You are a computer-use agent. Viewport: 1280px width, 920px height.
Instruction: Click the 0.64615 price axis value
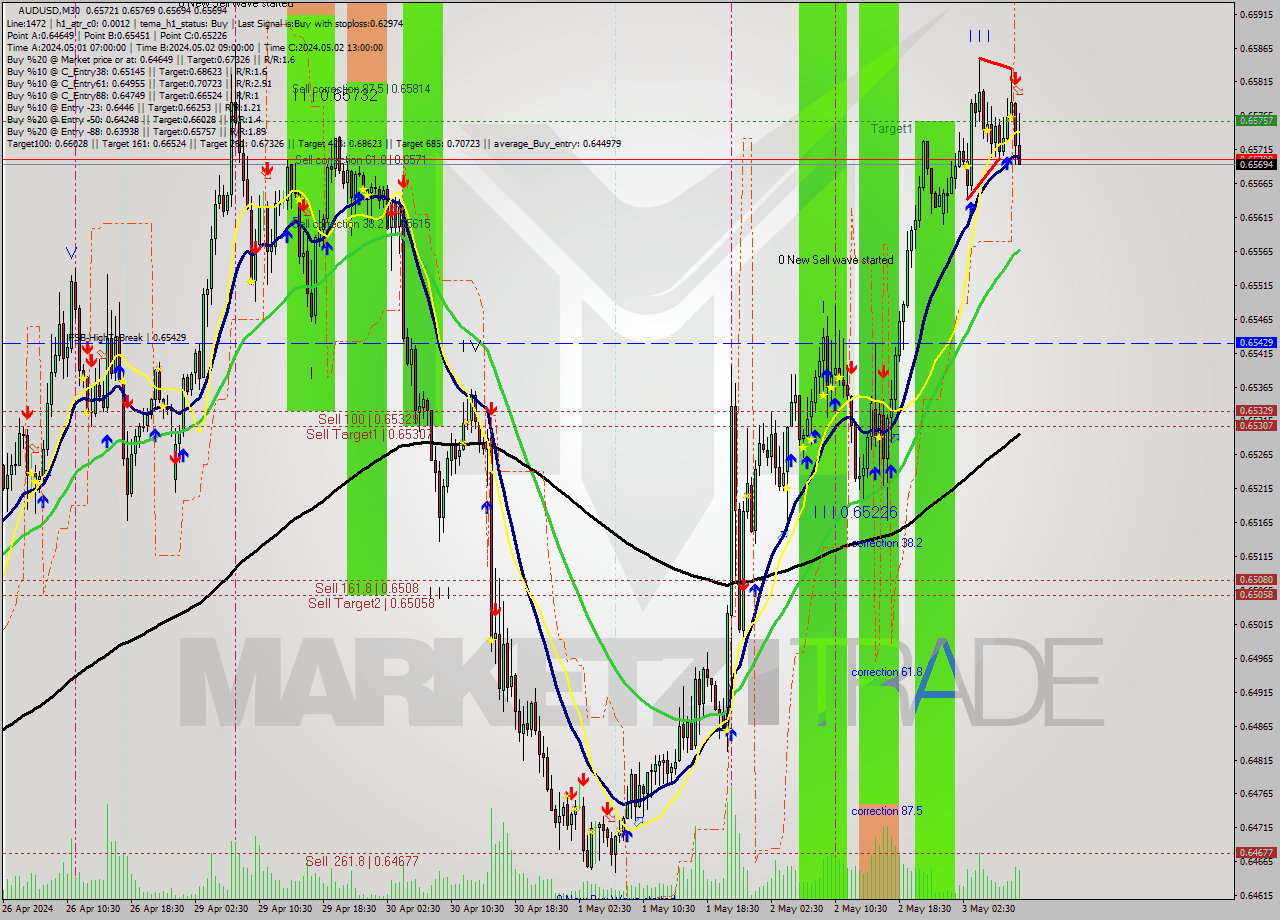pyautogui.click(x=1257, y=896)
